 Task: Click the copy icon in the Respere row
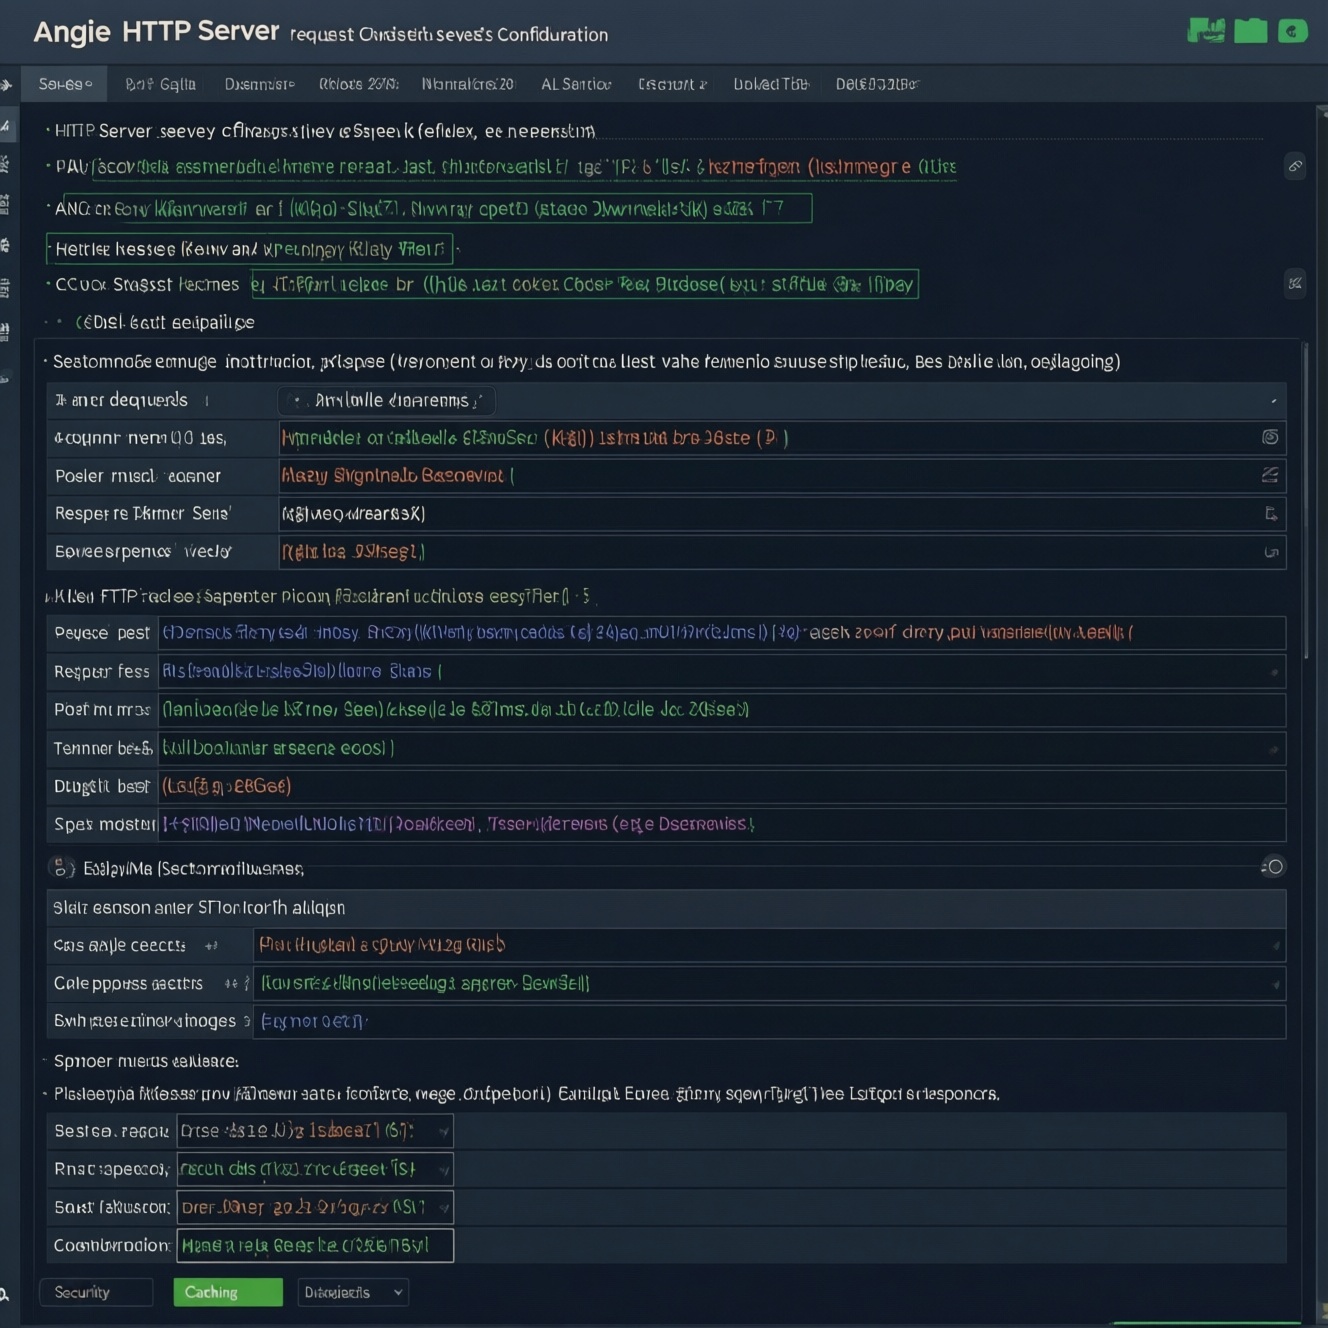(1271, 514)
